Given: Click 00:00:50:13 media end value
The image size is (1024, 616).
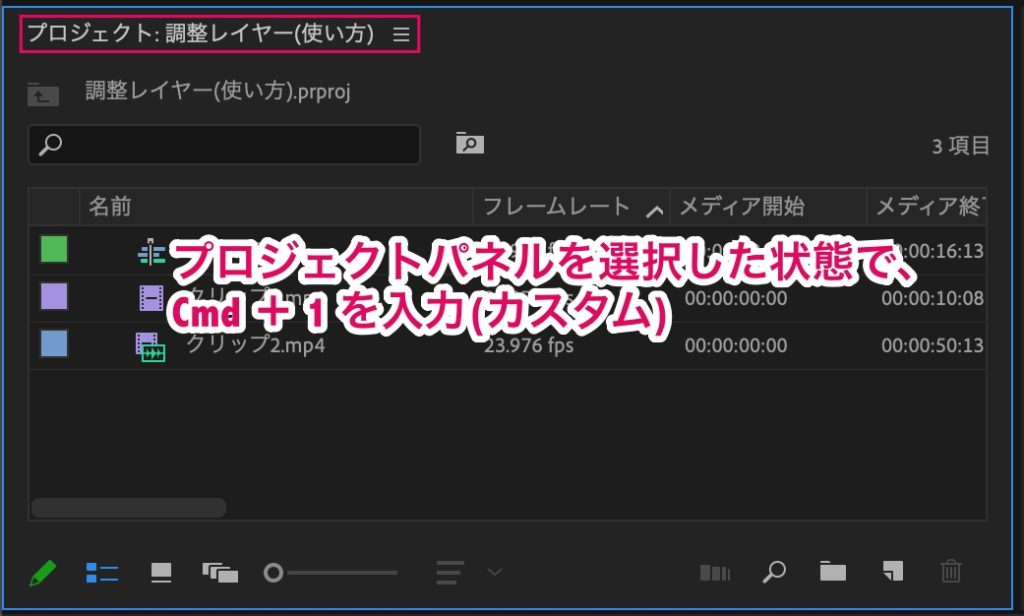Looking at the screenshot, I should pyautogui.click(x=933, y=346).
